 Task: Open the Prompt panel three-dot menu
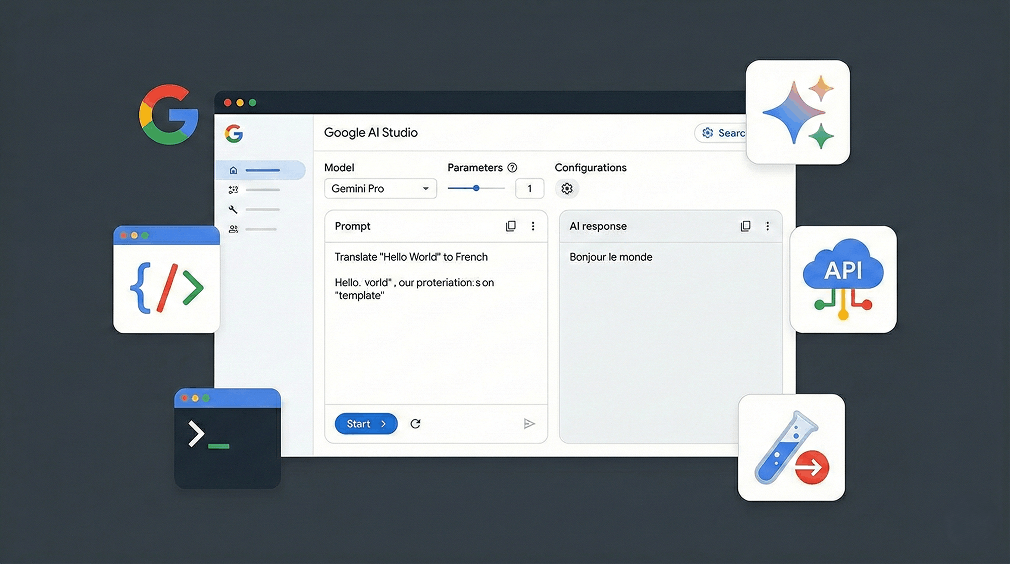[533, 226]
